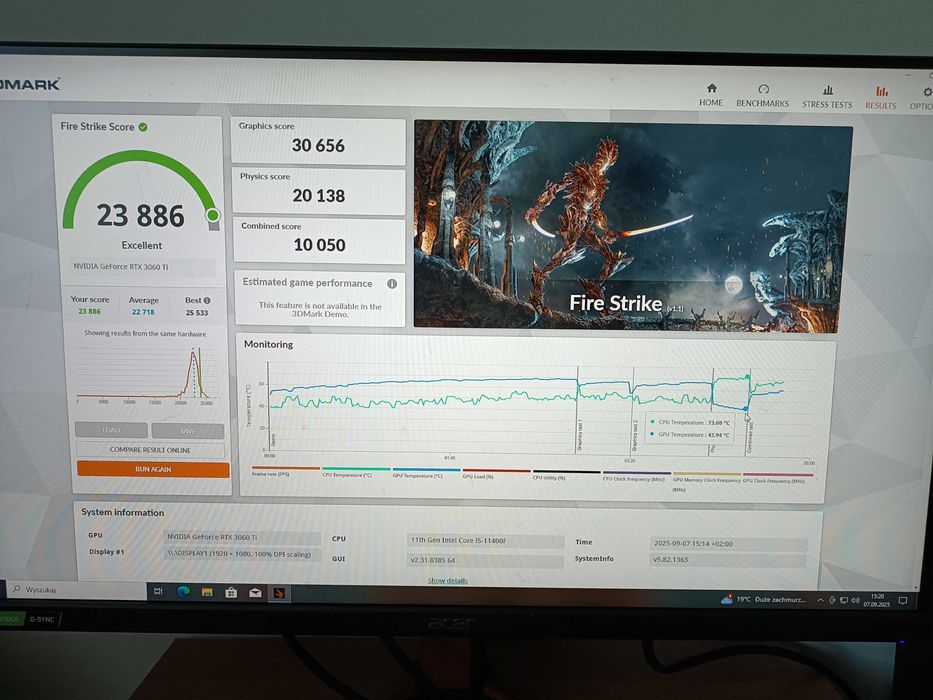Click the Fire Strike preview image

(633, 226)
